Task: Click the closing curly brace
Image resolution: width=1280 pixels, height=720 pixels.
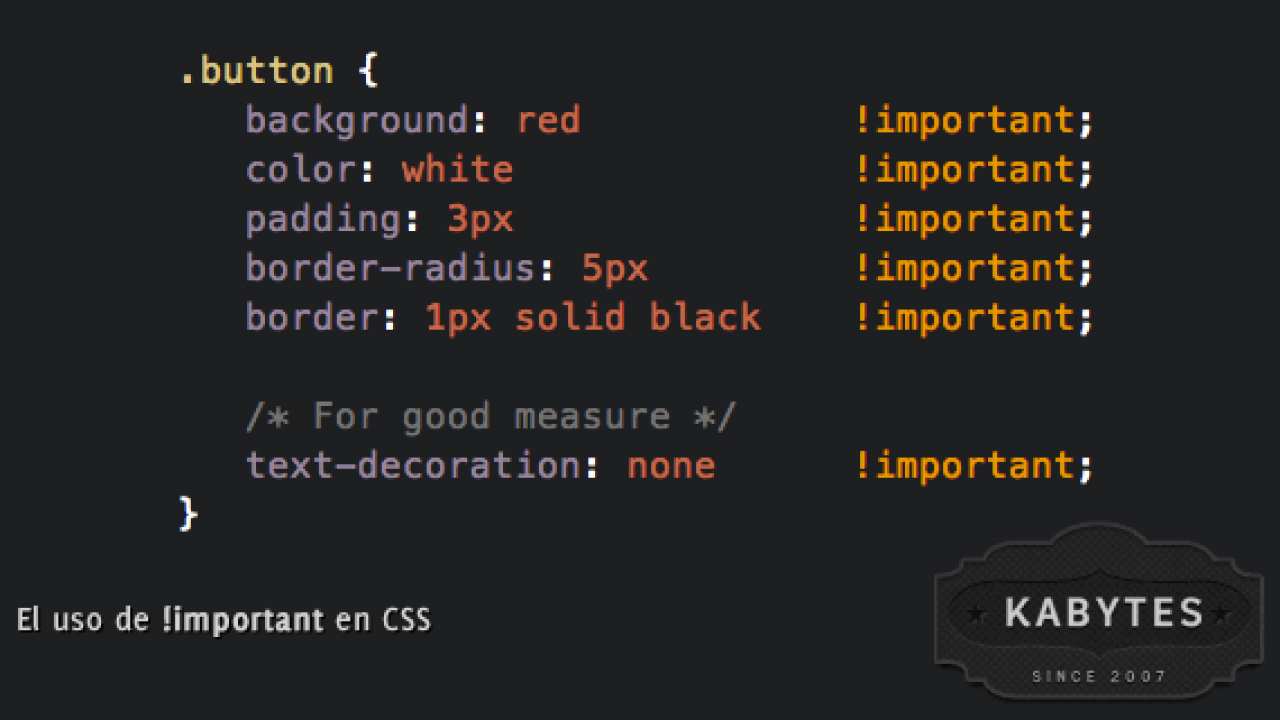Action: click(x=188, y=514)
